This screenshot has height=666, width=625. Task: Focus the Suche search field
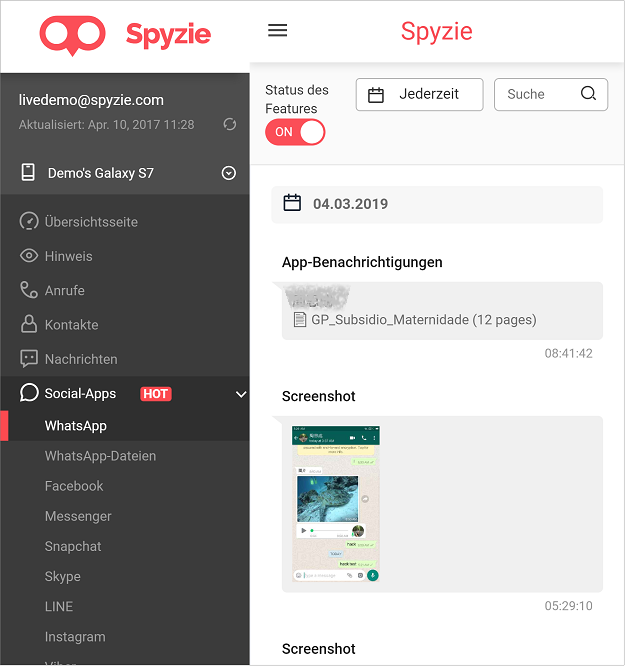click(x=551, y=94)
